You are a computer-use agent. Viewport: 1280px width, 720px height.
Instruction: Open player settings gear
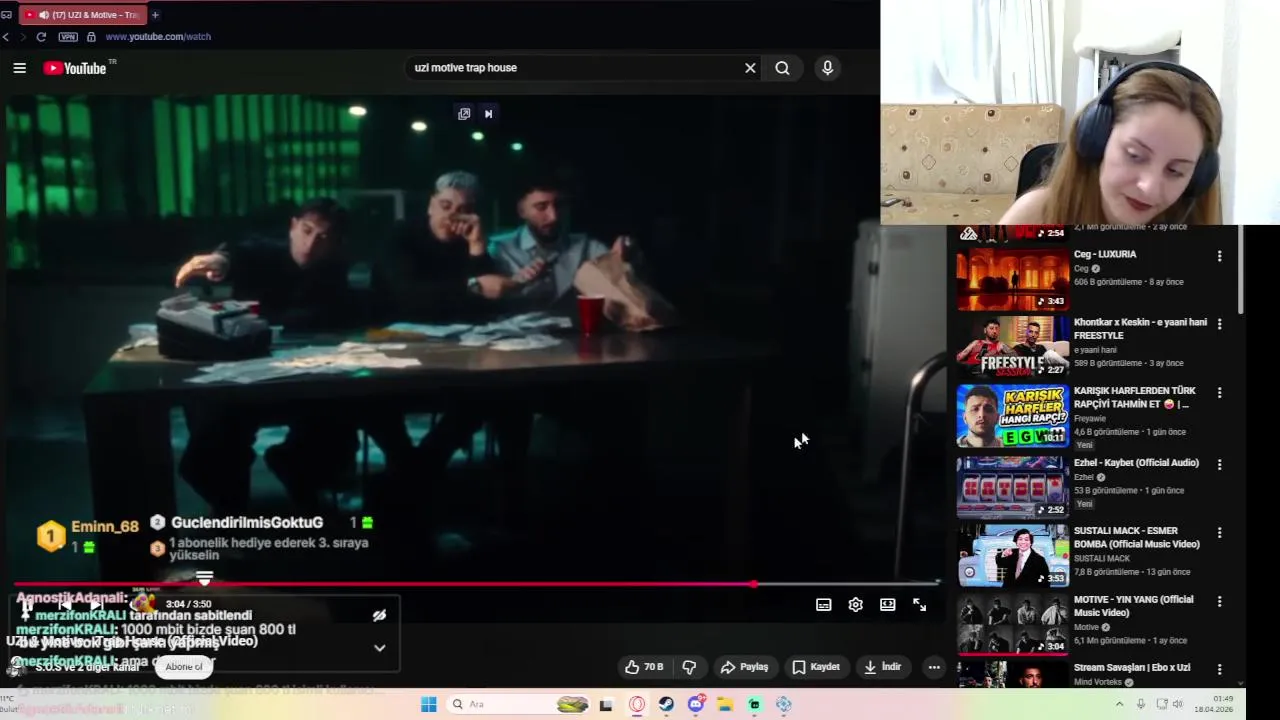coord(856,605)
